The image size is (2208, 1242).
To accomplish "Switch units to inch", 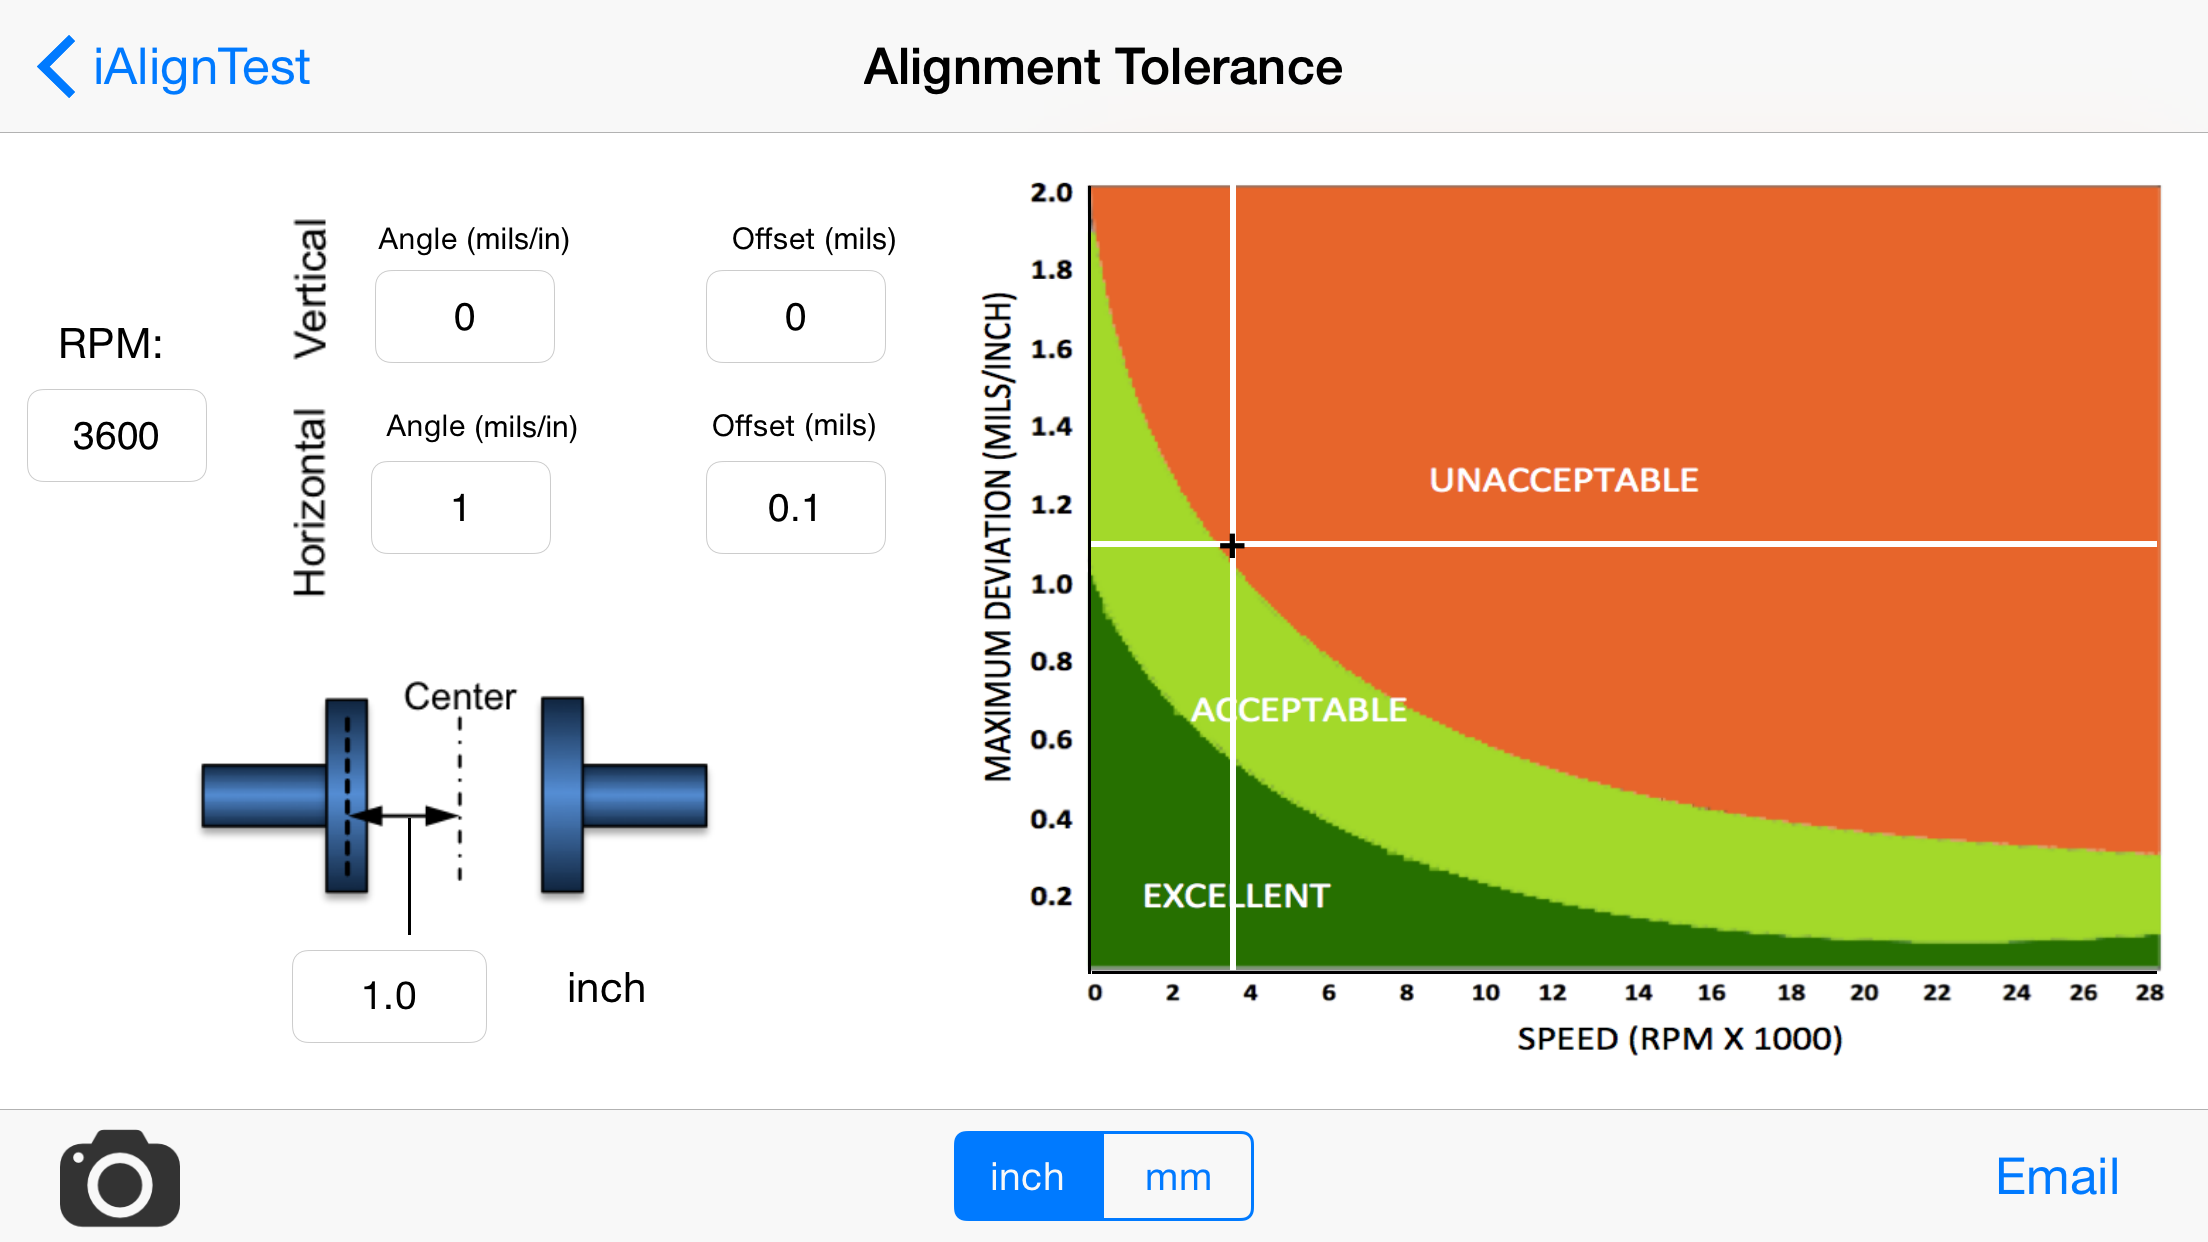I will point(1028,1177).
